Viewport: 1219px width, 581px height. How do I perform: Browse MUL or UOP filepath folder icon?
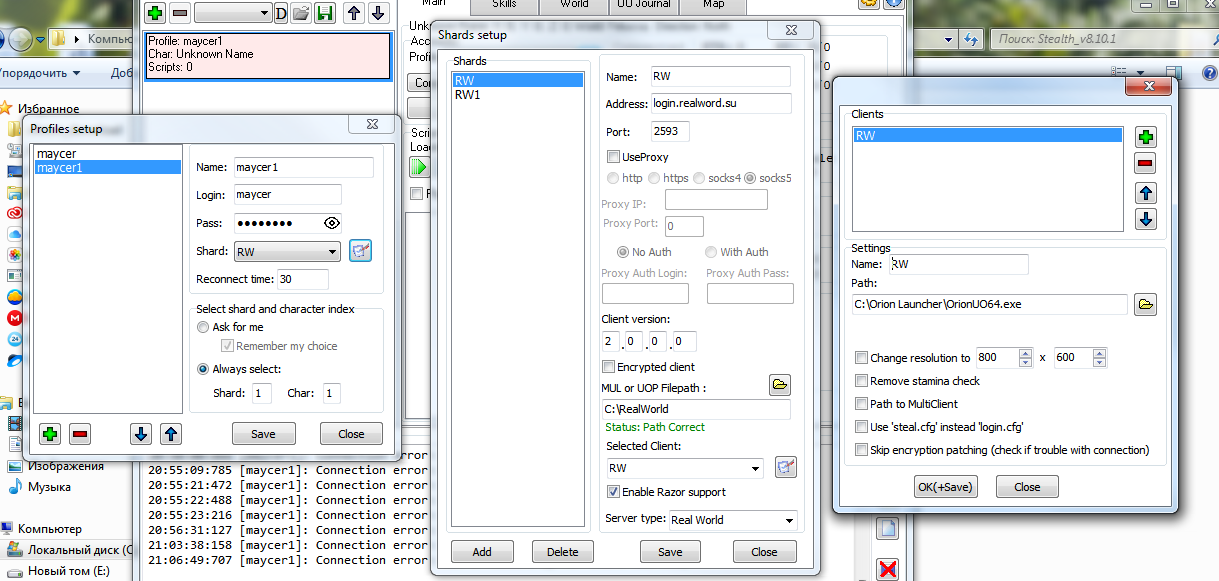(780, 385)
